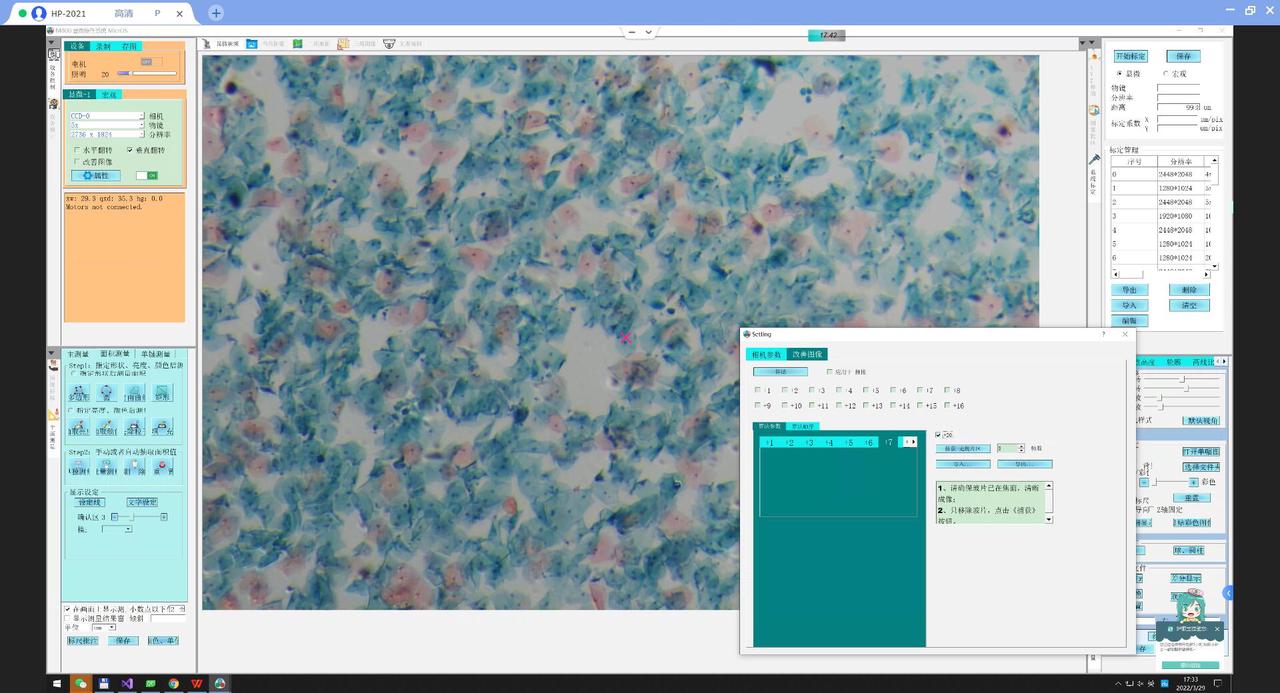The image size is (1280, 693).
Task: Open WeChat from the taskbar
Action: 81,683
